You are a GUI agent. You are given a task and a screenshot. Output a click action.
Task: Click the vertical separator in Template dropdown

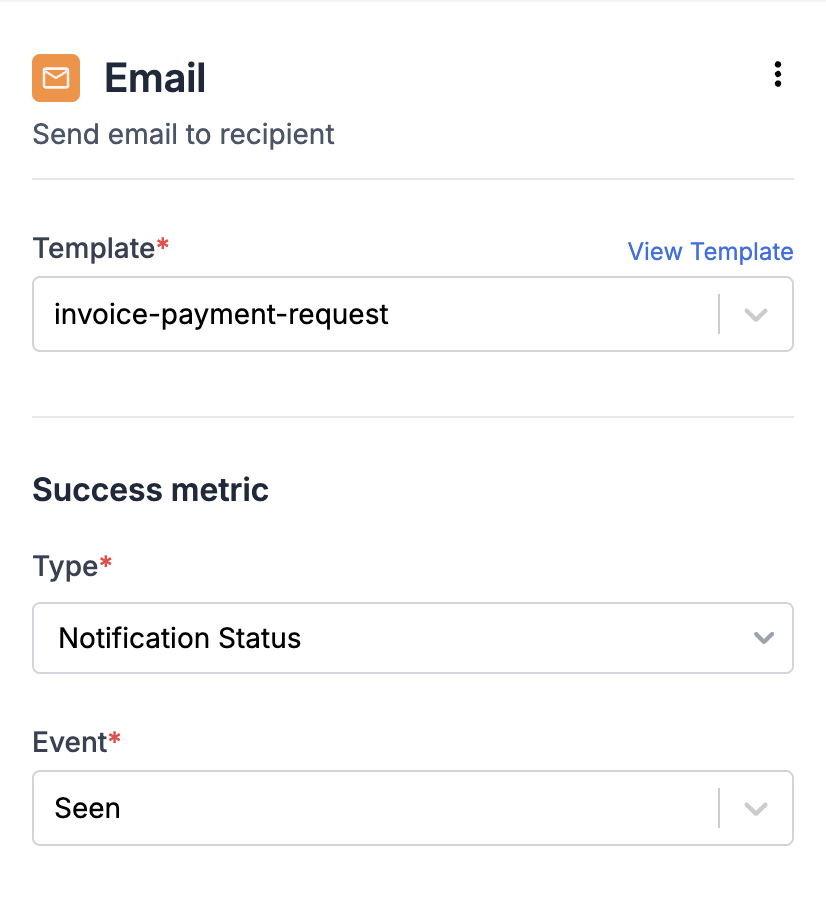coord(719,314)
